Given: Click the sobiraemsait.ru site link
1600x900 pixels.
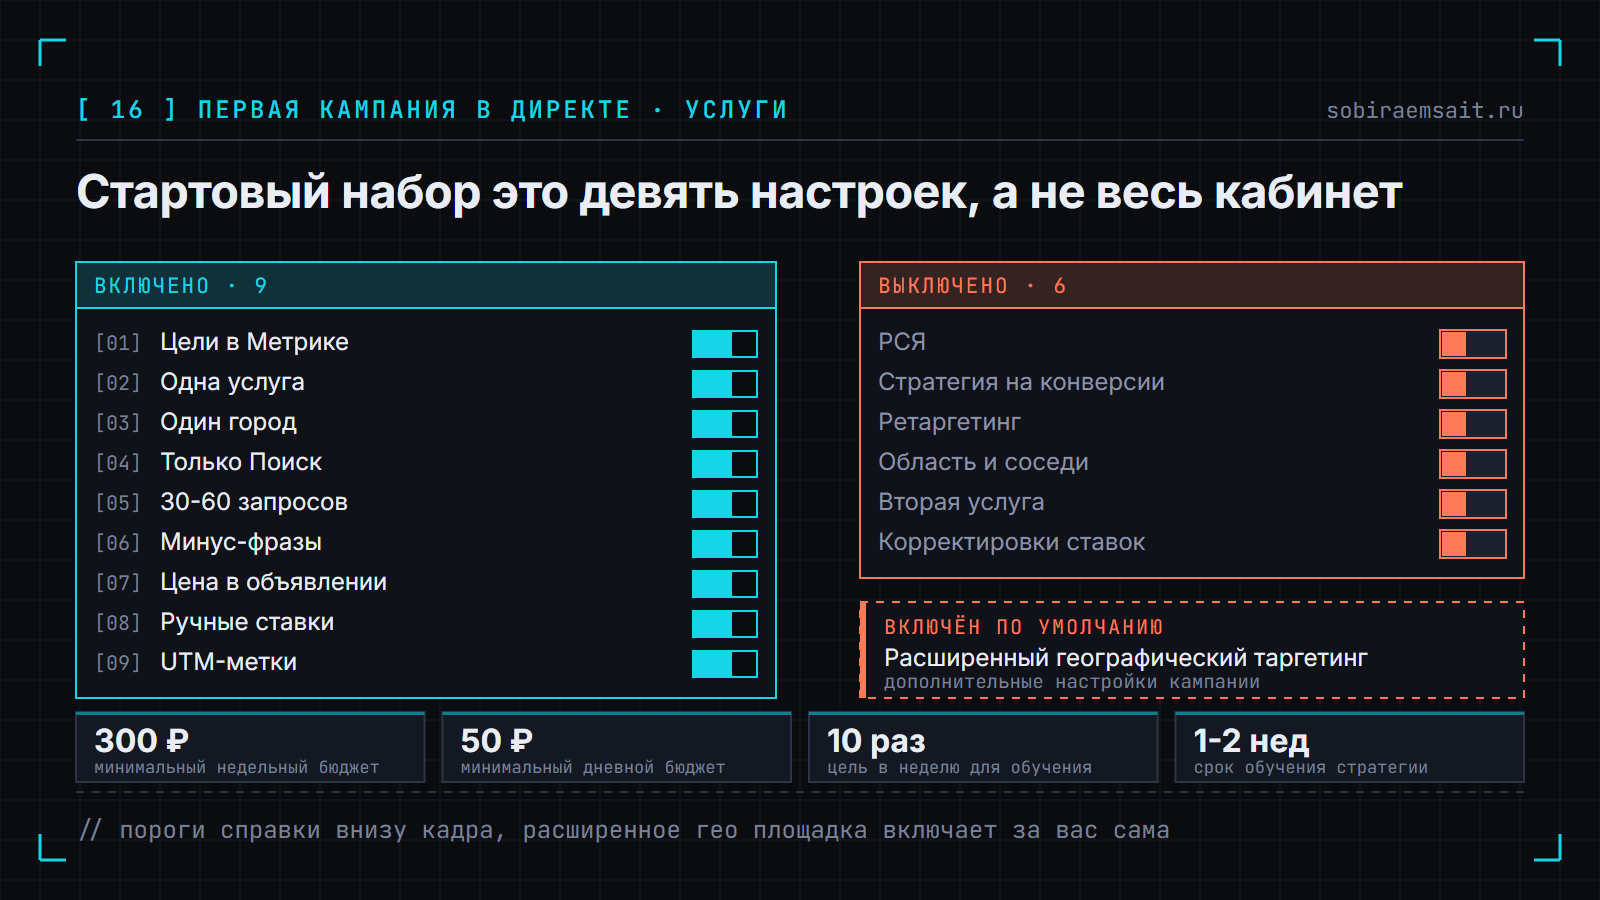Looking at the screenshot, I should pos(1425,110).
